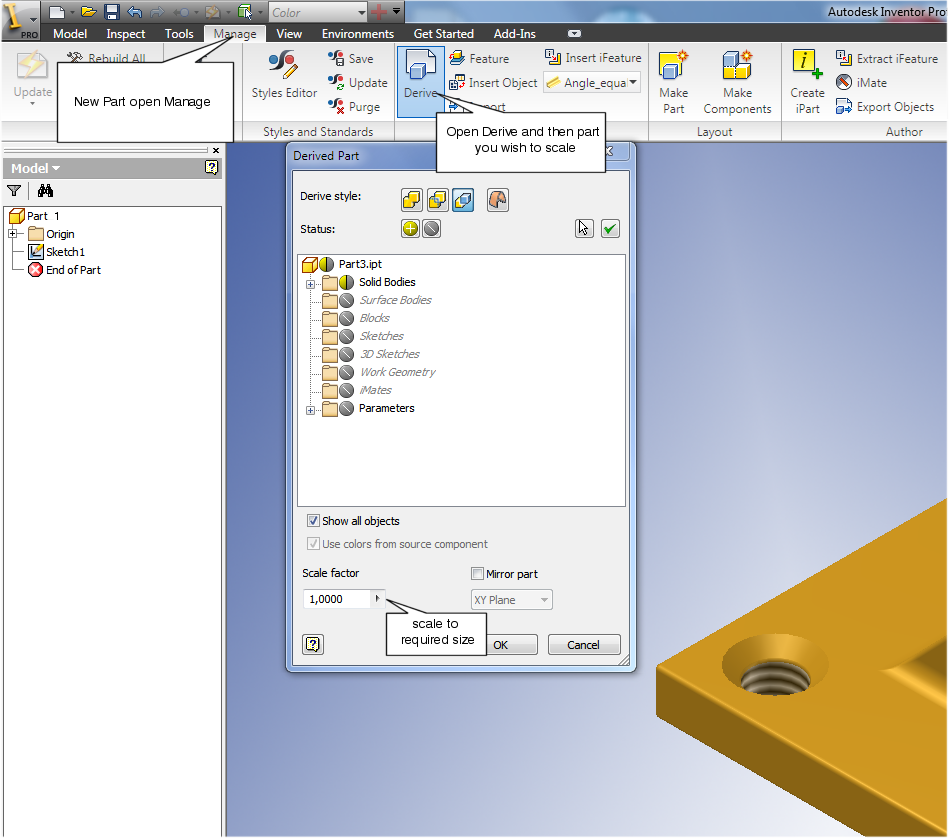The height and width of the screenshot is (838, 949).
Task: Open the Styles Editor
Action: click(x=284, y=76)
